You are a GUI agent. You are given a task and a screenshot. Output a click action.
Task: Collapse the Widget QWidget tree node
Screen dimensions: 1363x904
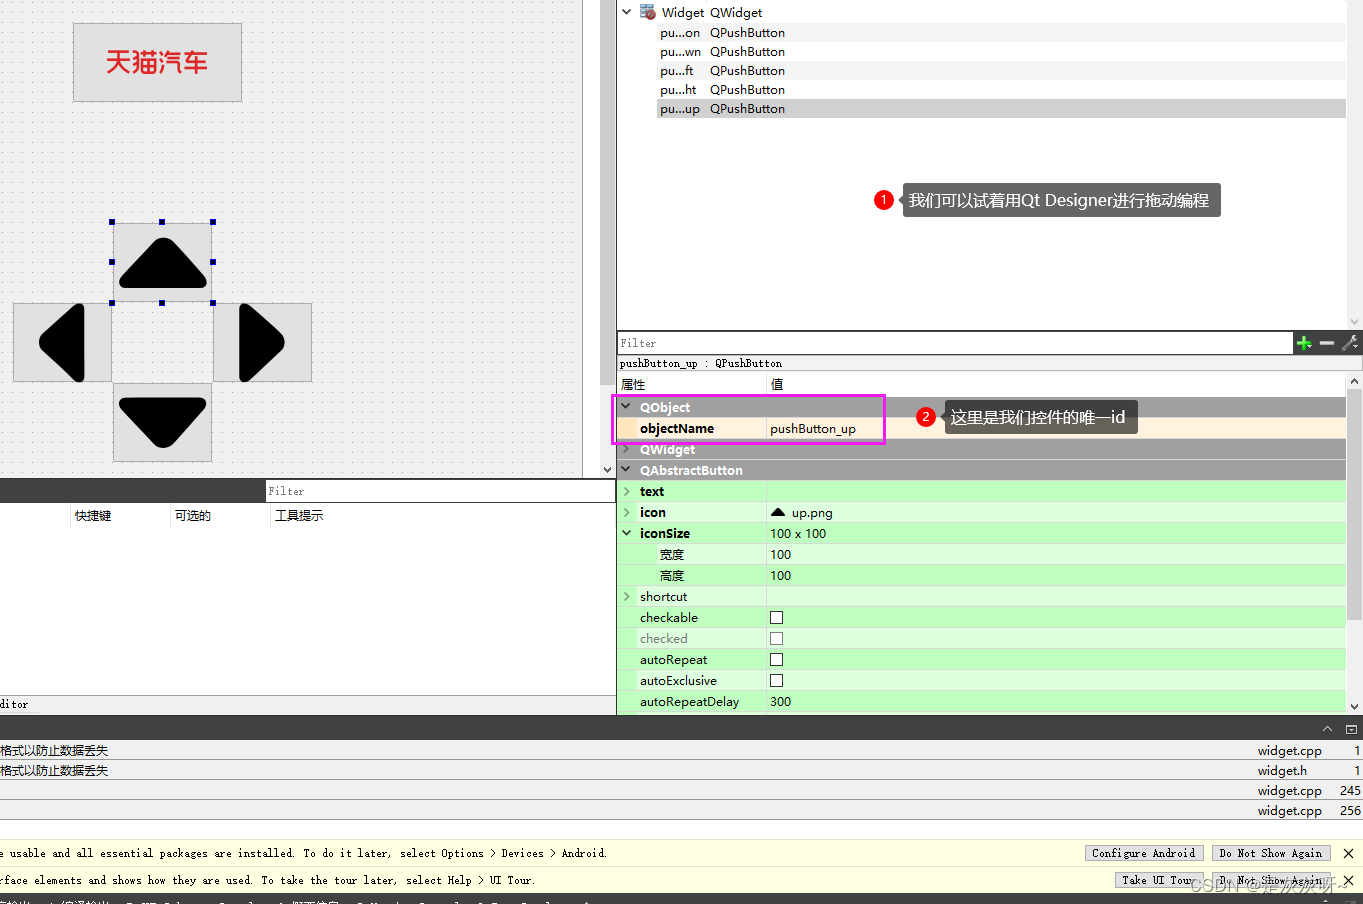tap(627, 12)
